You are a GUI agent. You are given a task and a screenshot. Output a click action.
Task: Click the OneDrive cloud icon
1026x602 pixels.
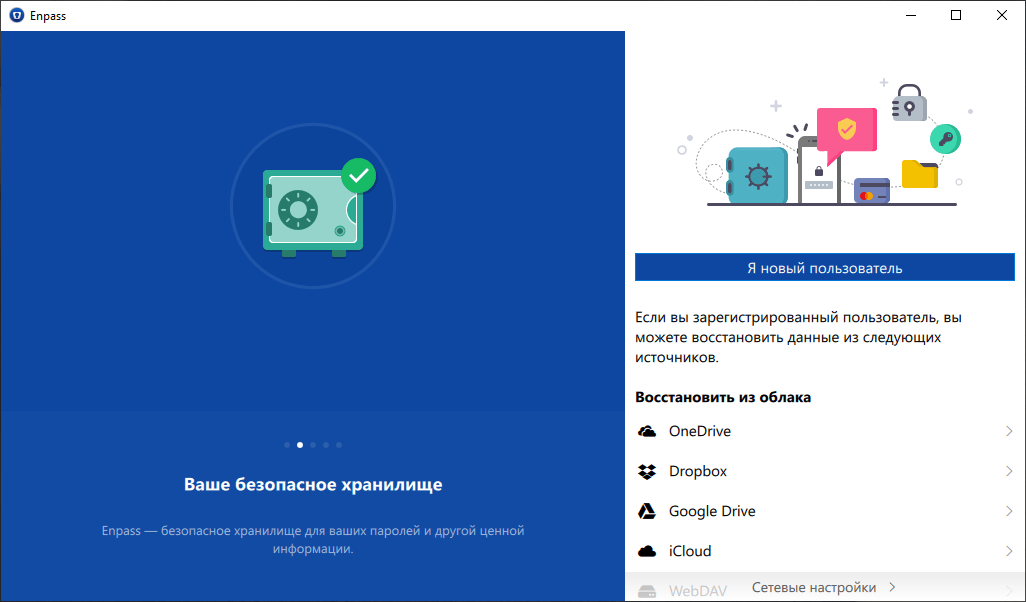click(646, 431)
